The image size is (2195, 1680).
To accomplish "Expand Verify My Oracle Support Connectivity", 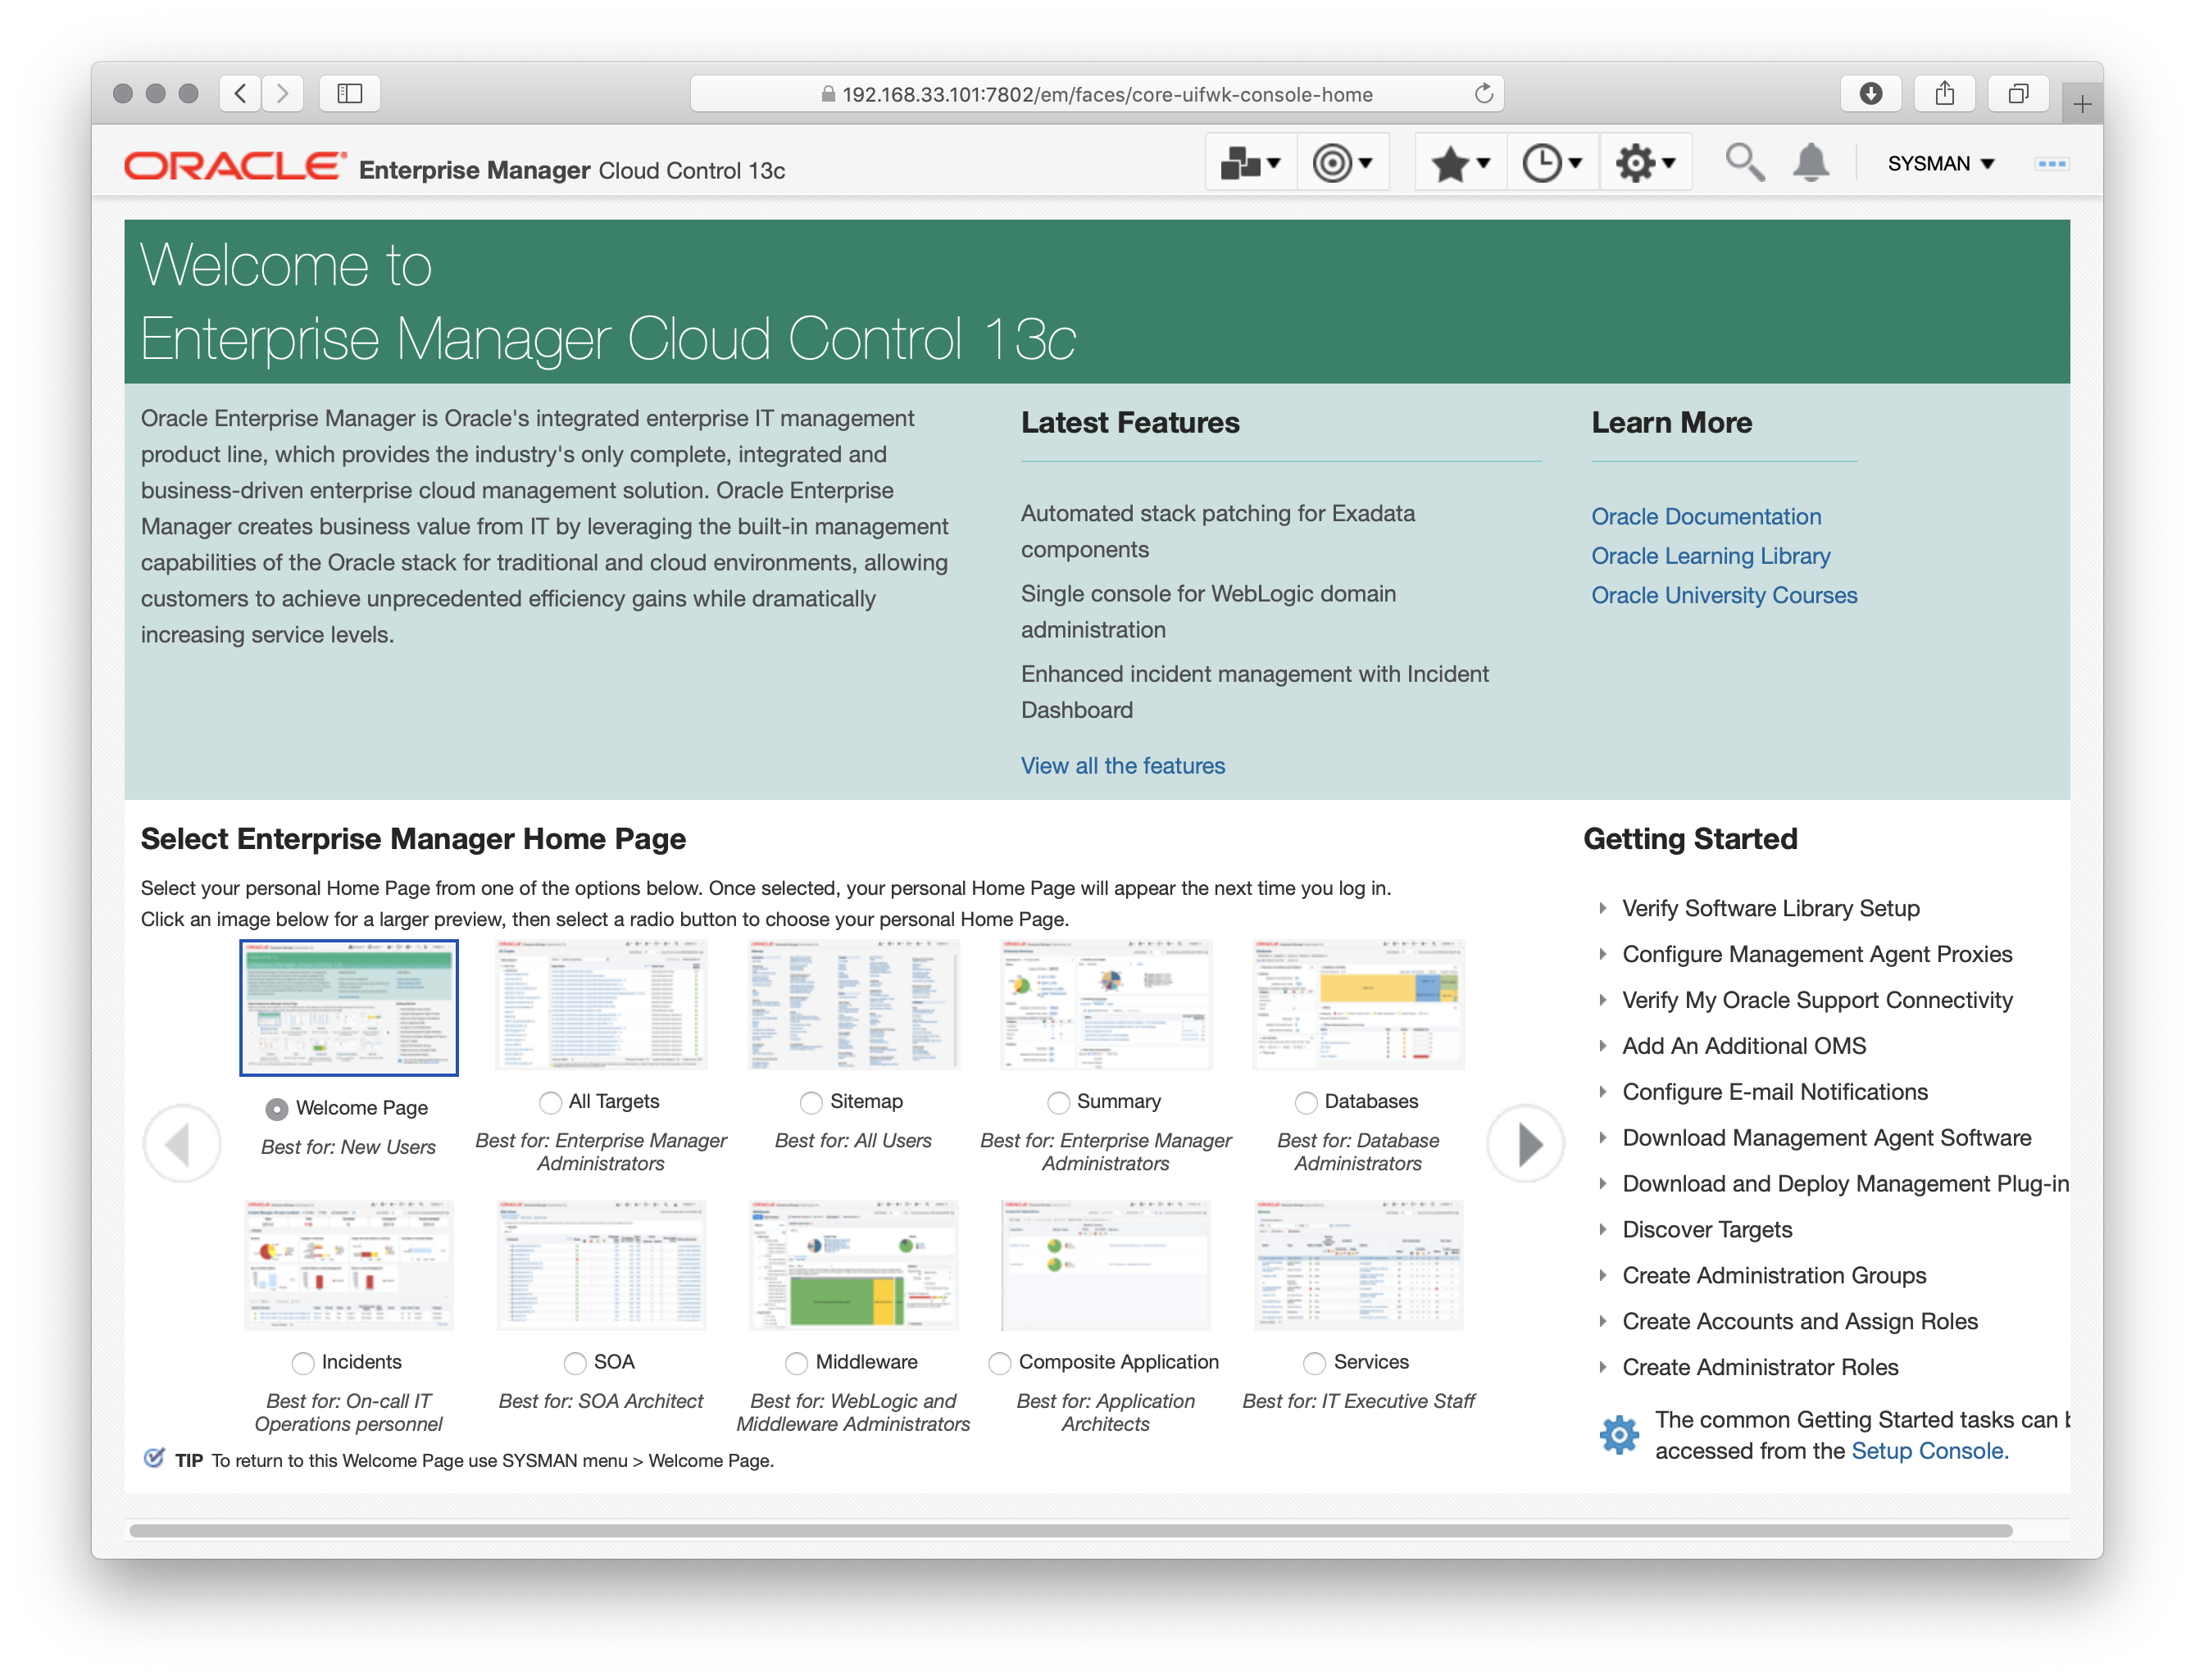I will 1602,1000.
